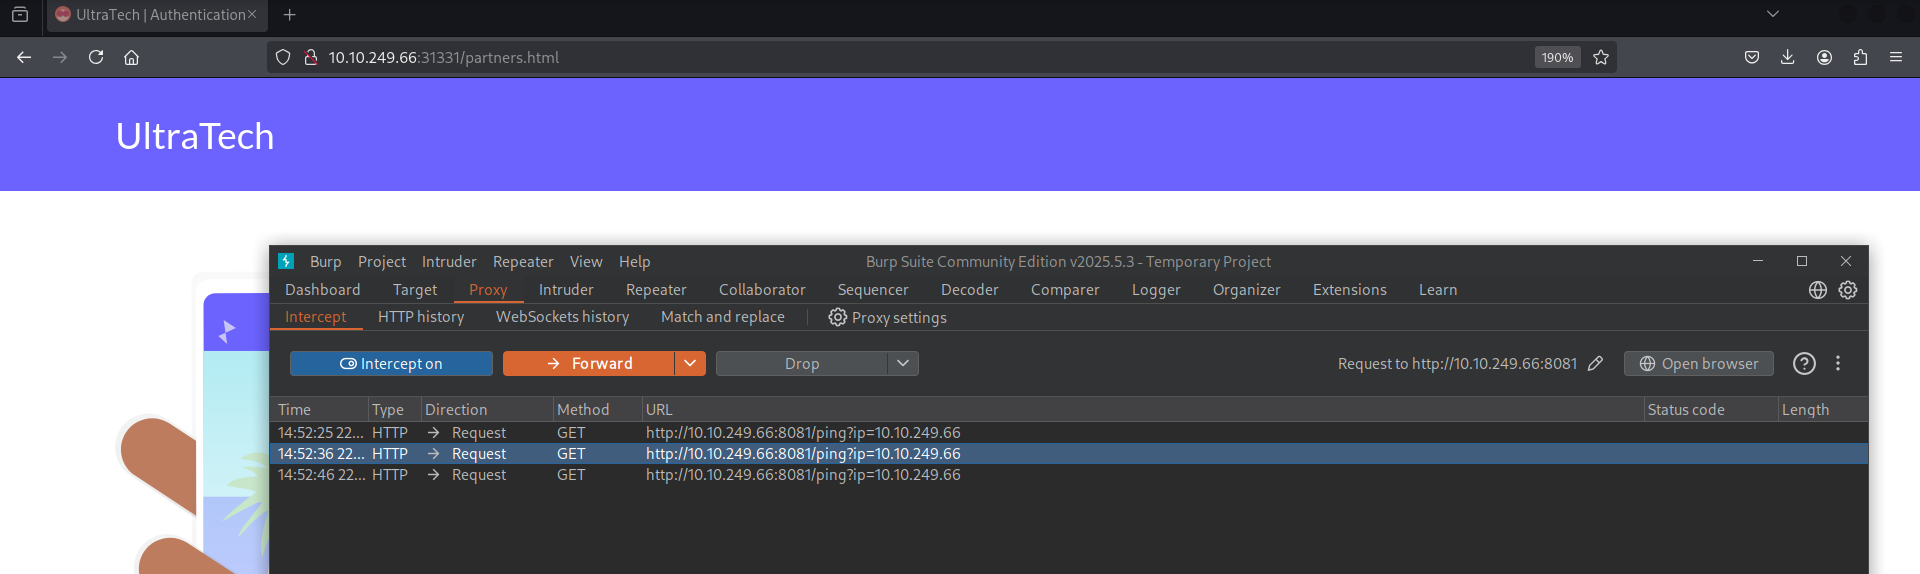This screenshot has width=1920, height=574.
Task: Forward the intercepted request
Action: (589, 364)
